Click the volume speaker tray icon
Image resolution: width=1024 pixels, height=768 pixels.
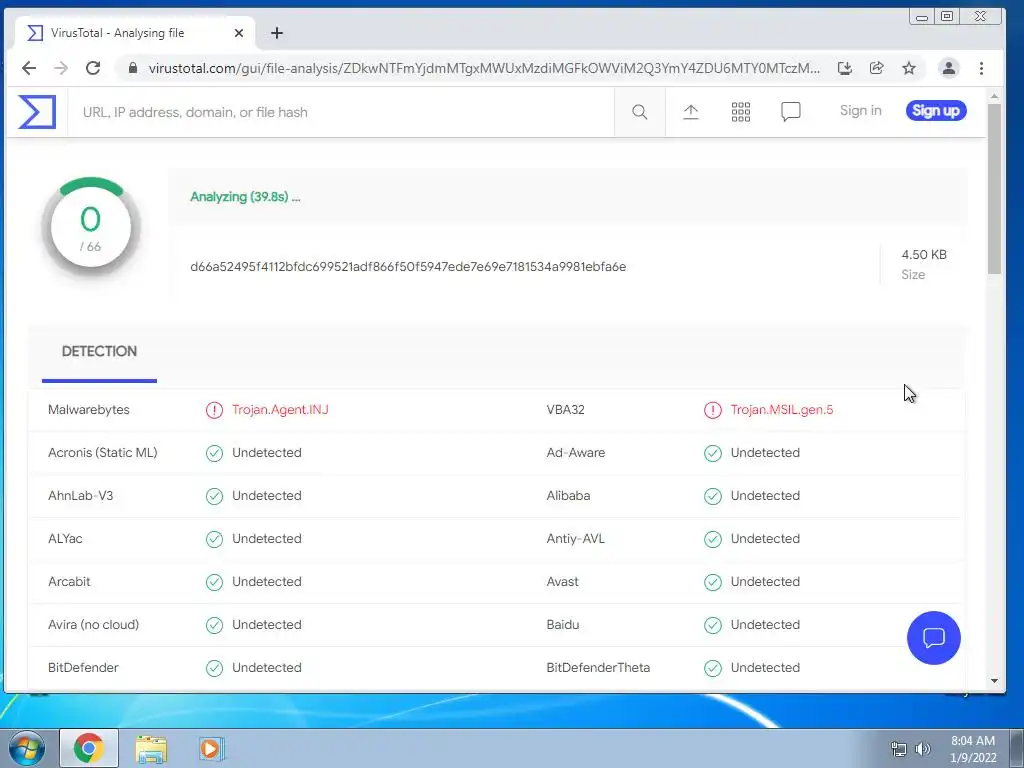click(922, 749)
